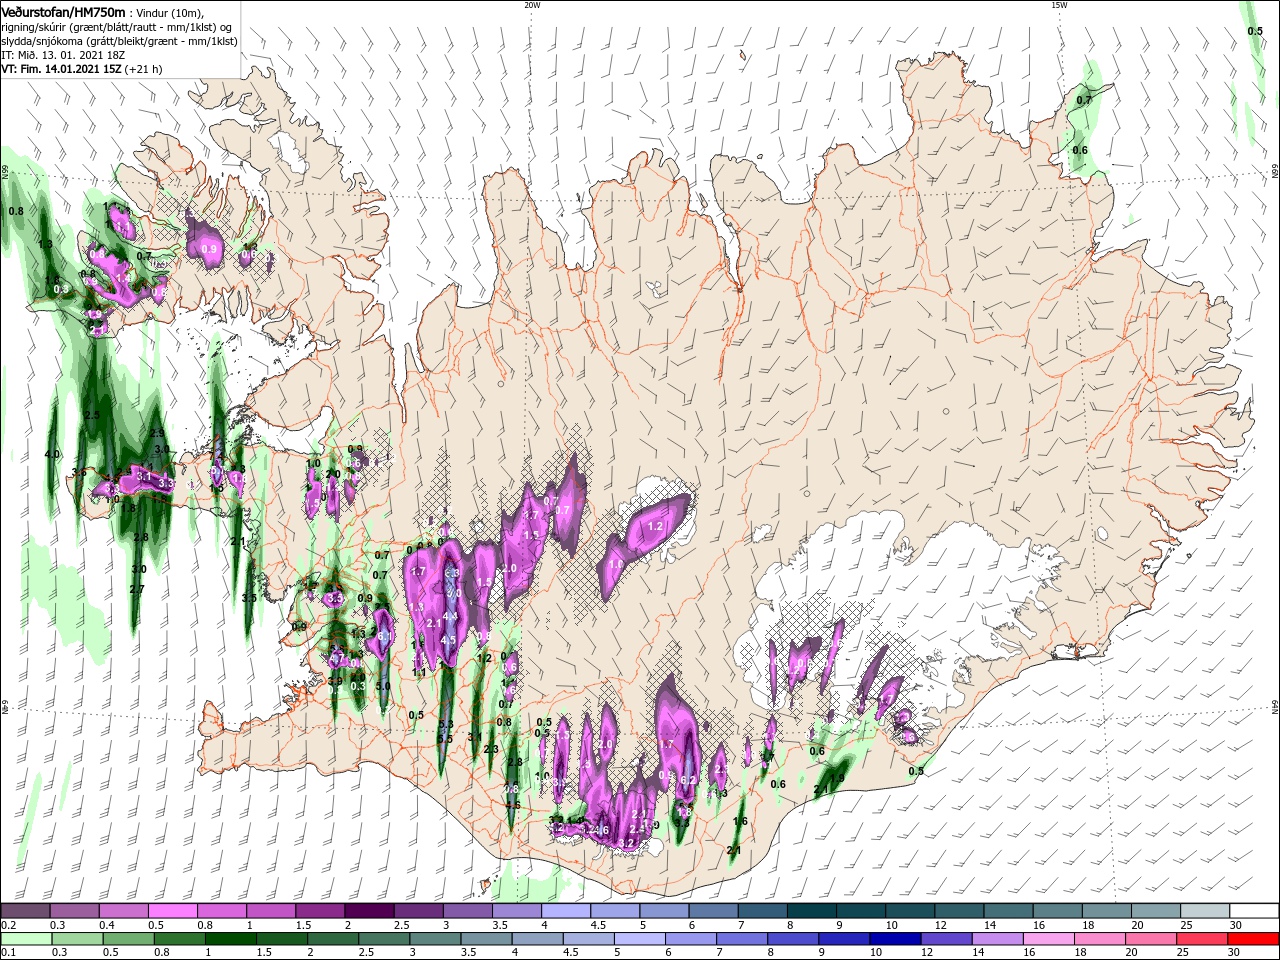The image size is (1280, 960).
Task: Click the darkest green lower-row swatch at 1
Action: point(231,939)
